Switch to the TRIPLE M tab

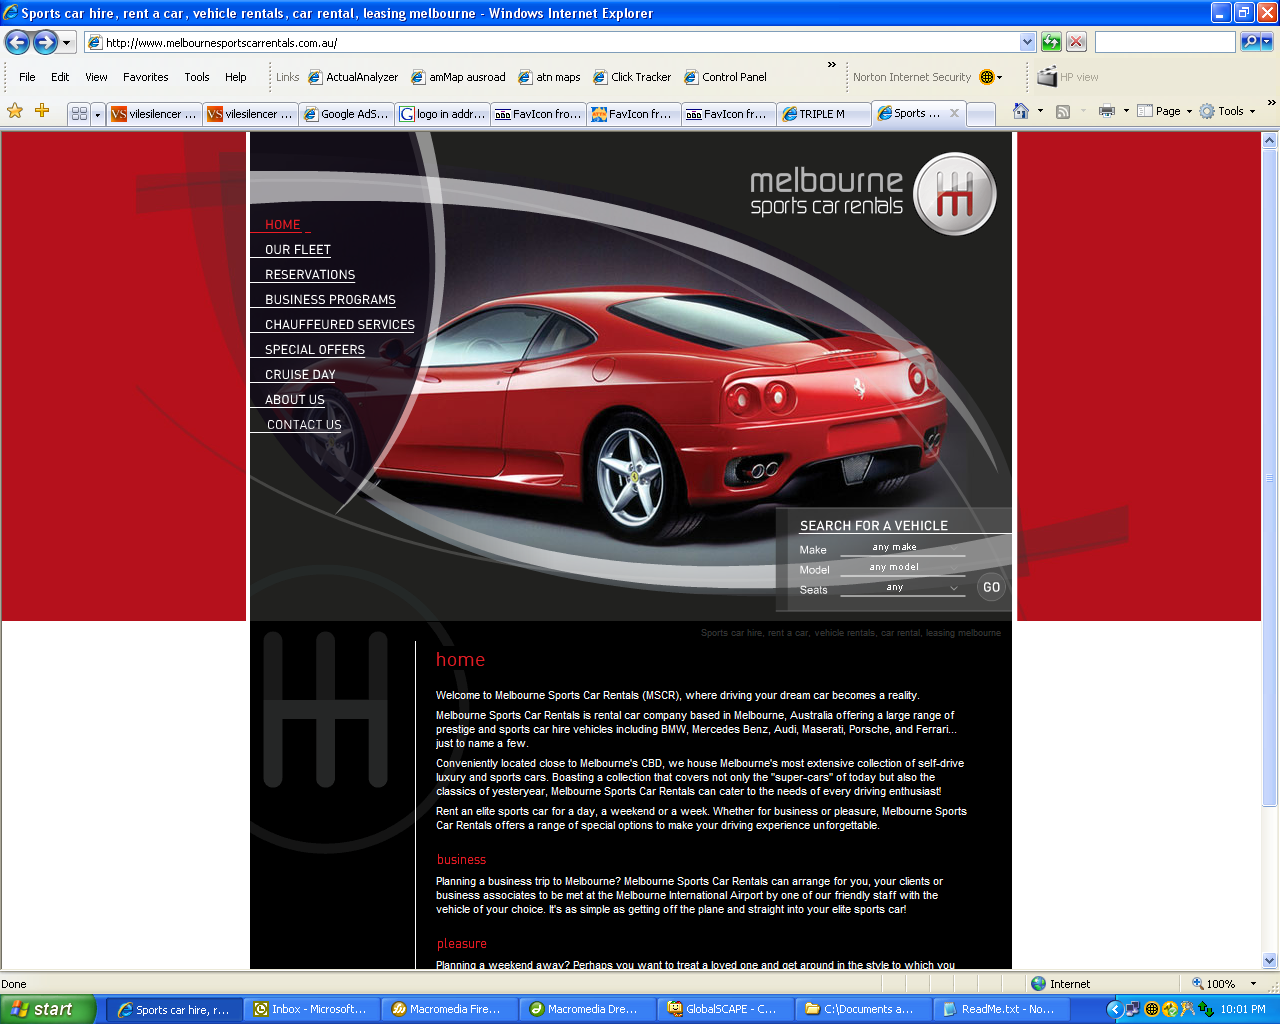[x=823, y=114]
